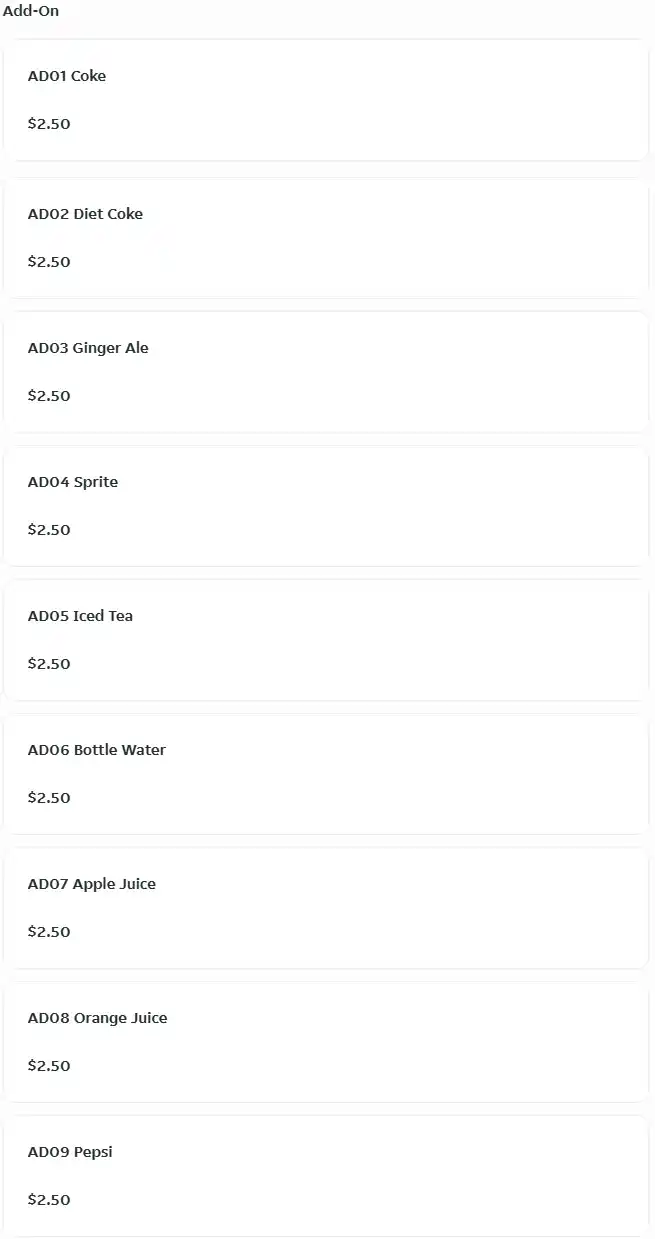Click the price under AD03 Ginger Ale
Image resolution: width=655 pixels, height=1239 pixels.
(49, 396)
